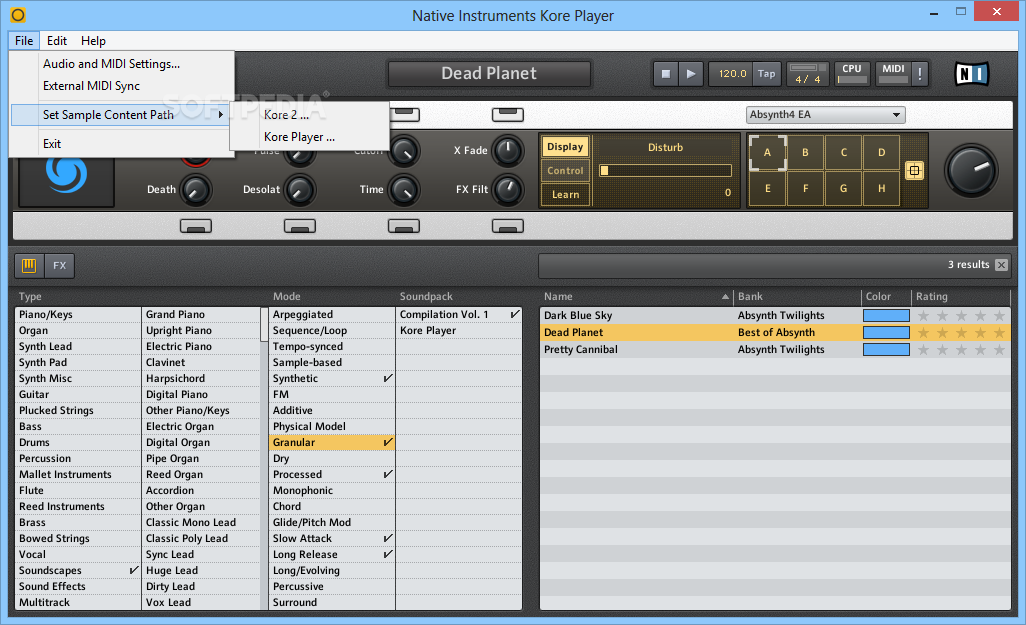
Task: Select sound variation slot A
Action: point(768,152)
